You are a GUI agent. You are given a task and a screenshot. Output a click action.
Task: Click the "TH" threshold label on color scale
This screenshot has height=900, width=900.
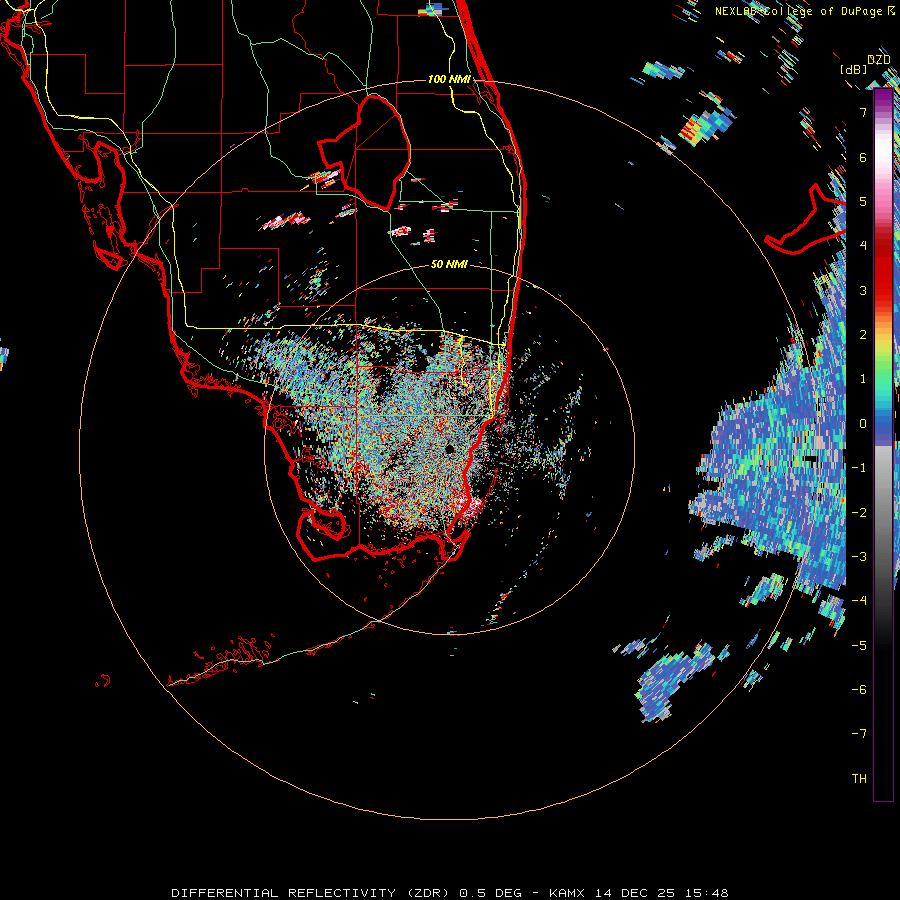(x=859, y=779)
